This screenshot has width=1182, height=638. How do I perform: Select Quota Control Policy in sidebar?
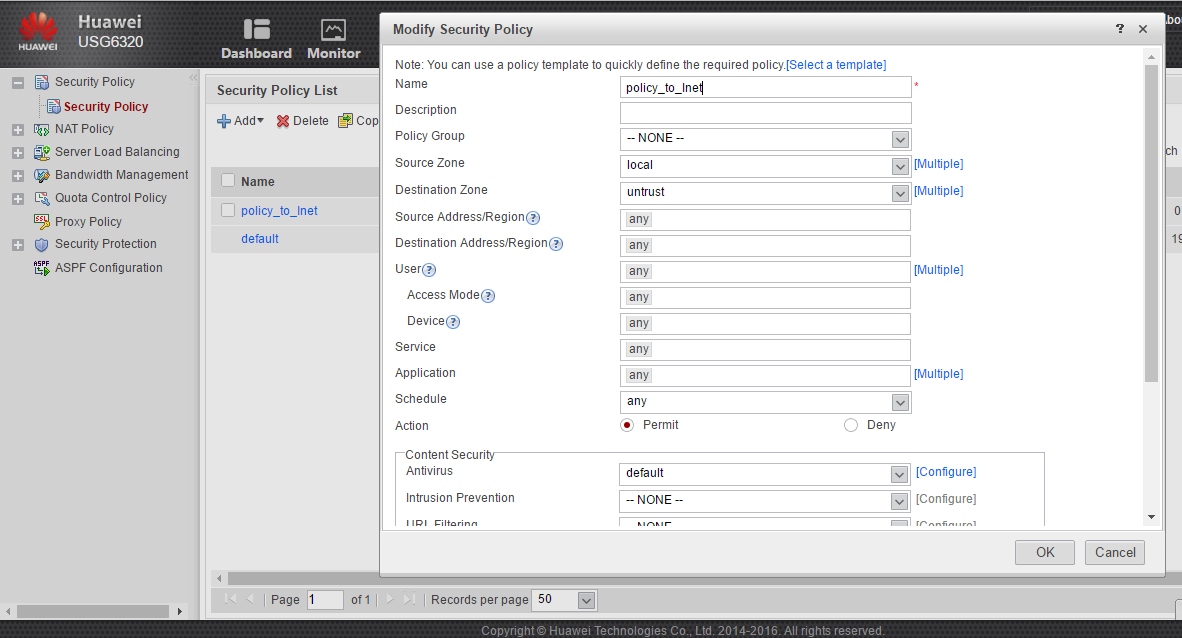[110, 198]
